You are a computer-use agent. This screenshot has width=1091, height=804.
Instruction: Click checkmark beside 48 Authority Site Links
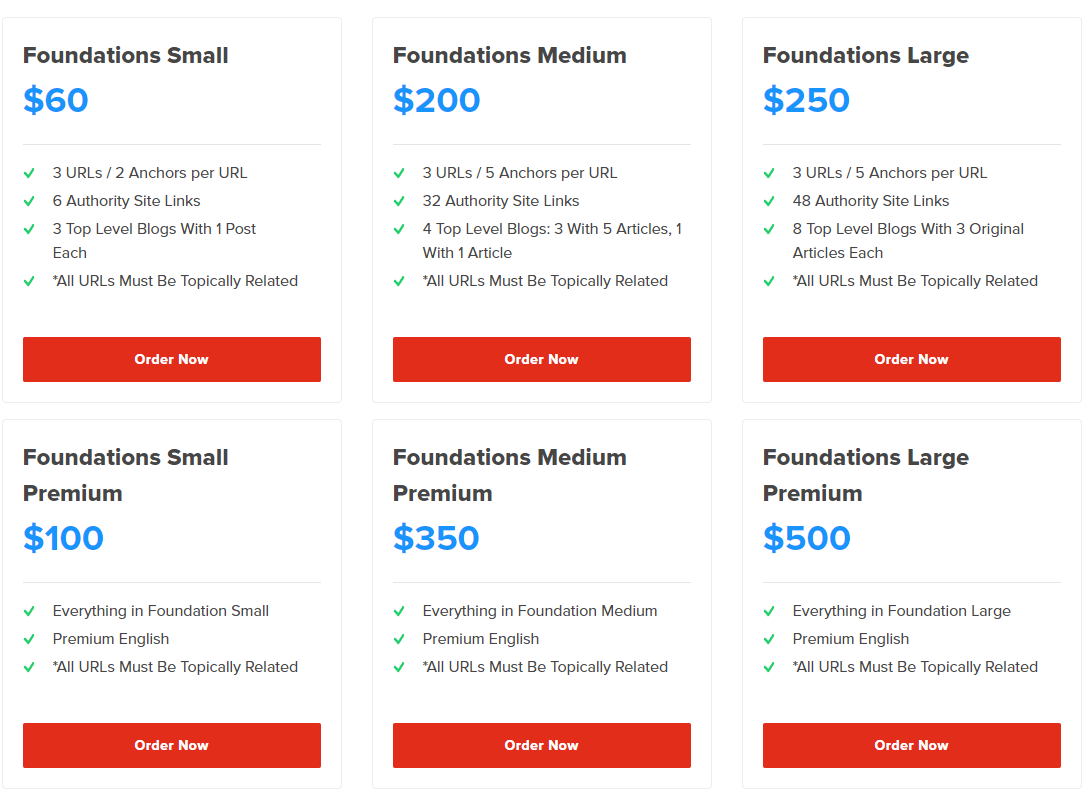[x=770, y=202]
